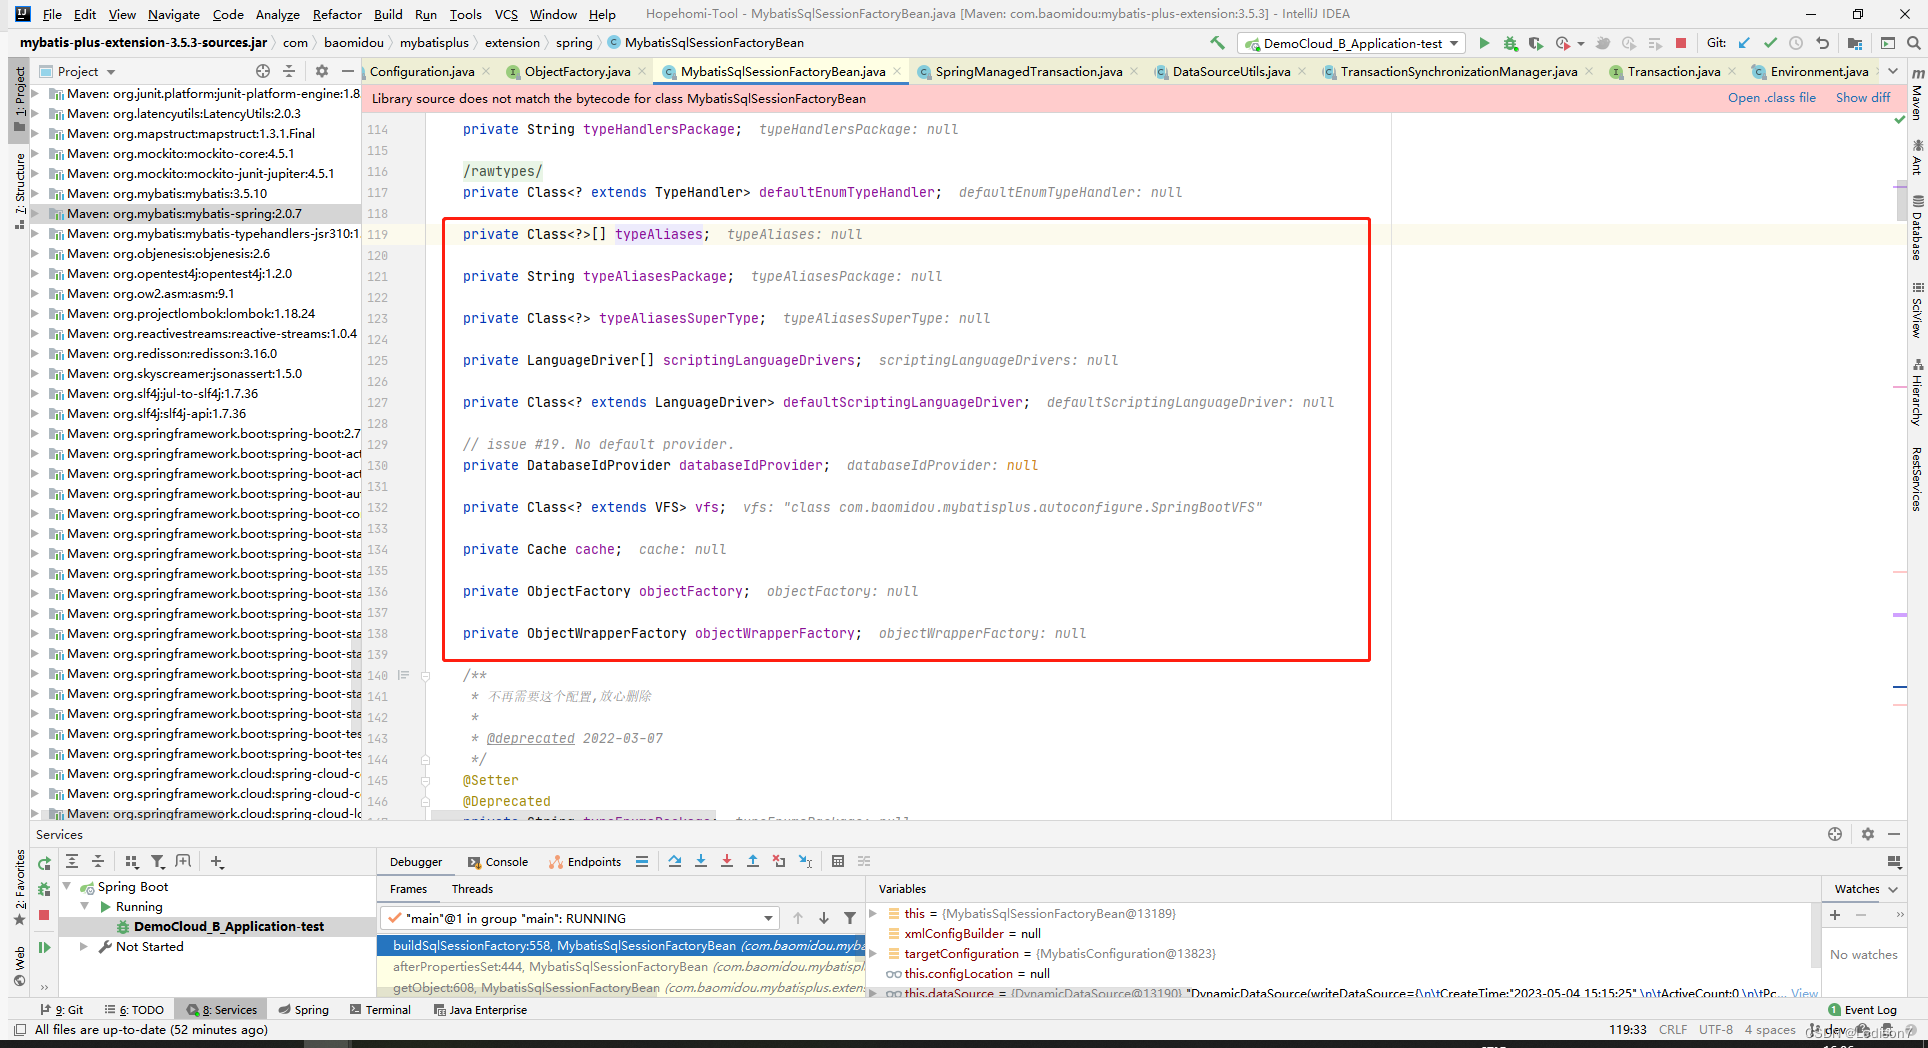This screenshot has width=1928, height=1048.
Task: Click Git rollback undo arrow
Action: point(1822,43)
